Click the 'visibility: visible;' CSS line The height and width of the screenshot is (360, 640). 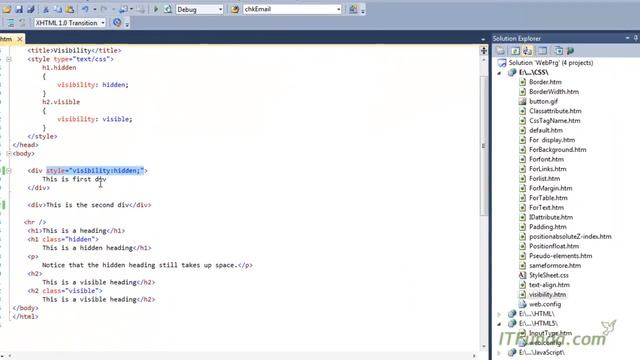pyautogui.click(x=95, y=119)
